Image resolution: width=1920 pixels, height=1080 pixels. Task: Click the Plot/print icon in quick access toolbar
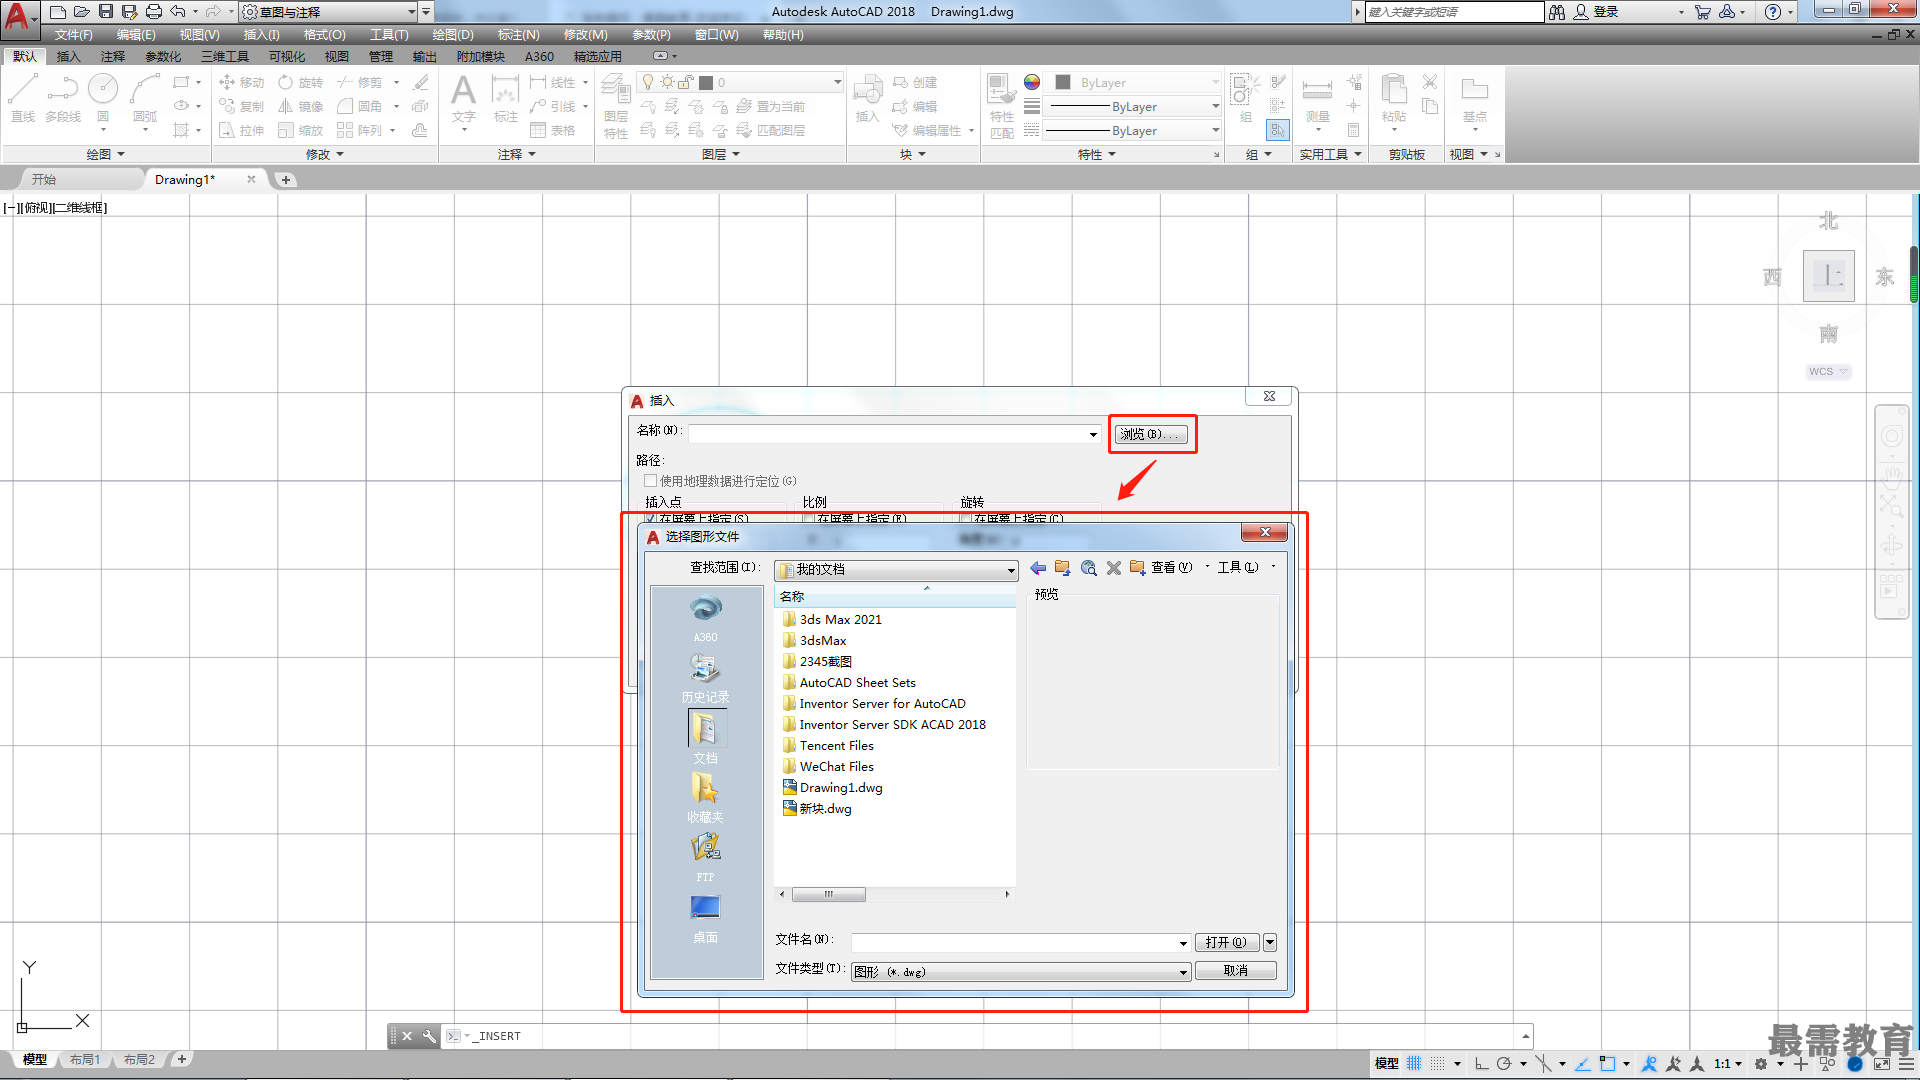pyautogui.click(x=153, y=12)
